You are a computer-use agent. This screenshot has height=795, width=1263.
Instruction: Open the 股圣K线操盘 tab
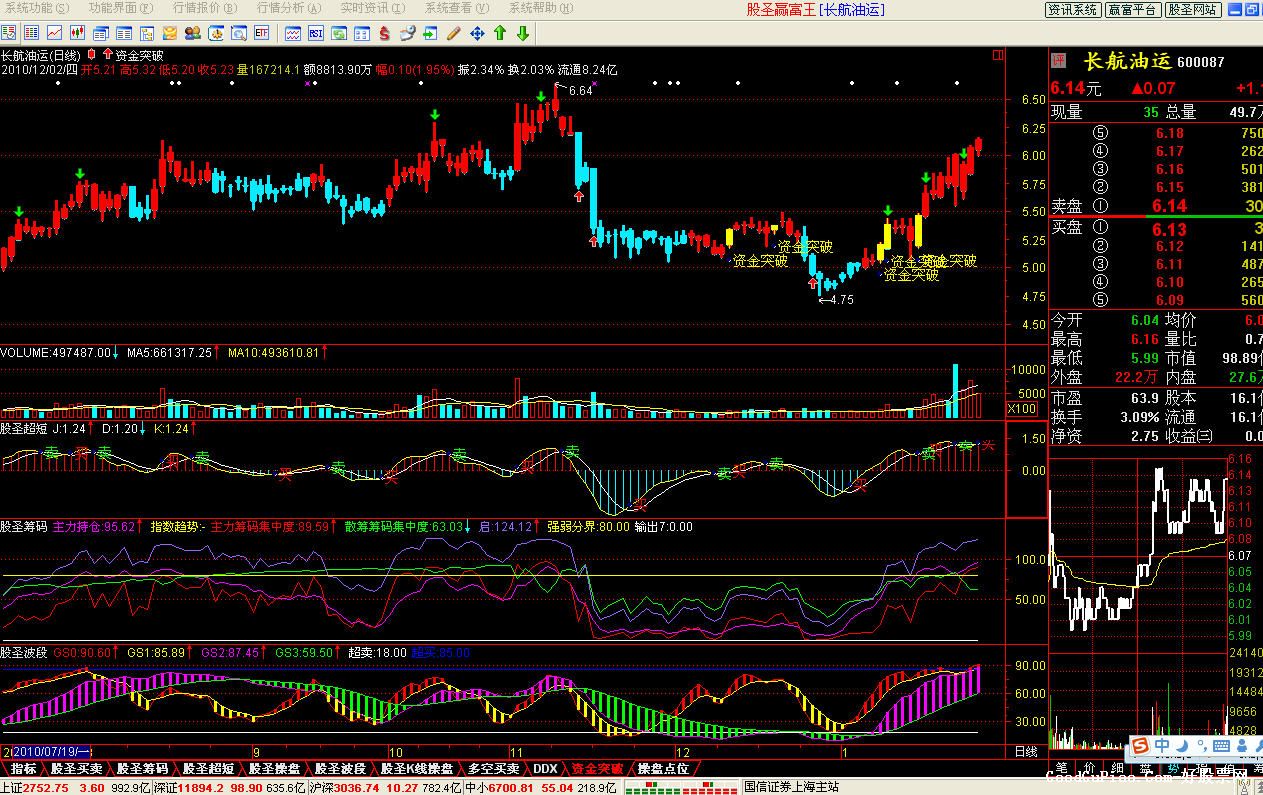pyautogui.click(x=417, y=769)
